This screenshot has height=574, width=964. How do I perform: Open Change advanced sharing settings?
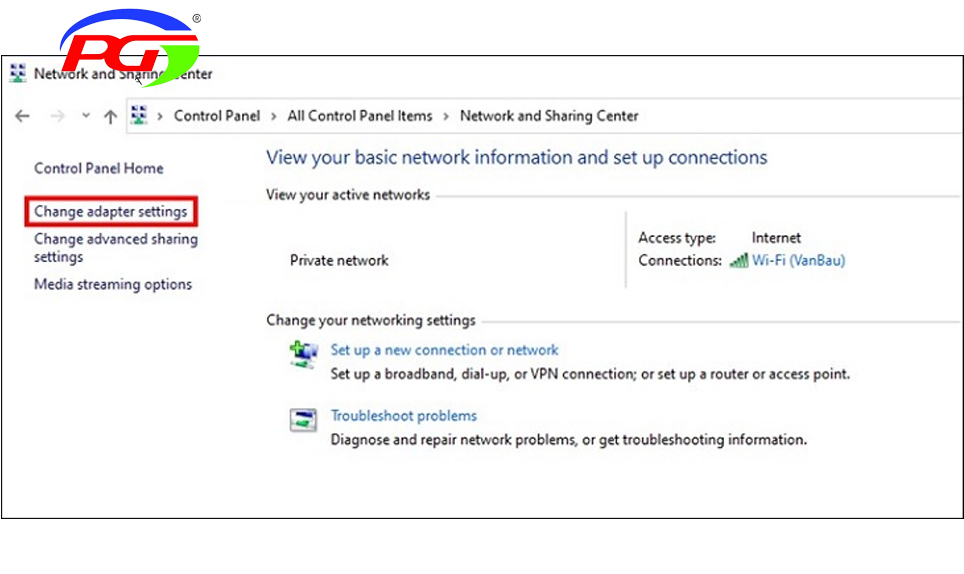[116, 248]
